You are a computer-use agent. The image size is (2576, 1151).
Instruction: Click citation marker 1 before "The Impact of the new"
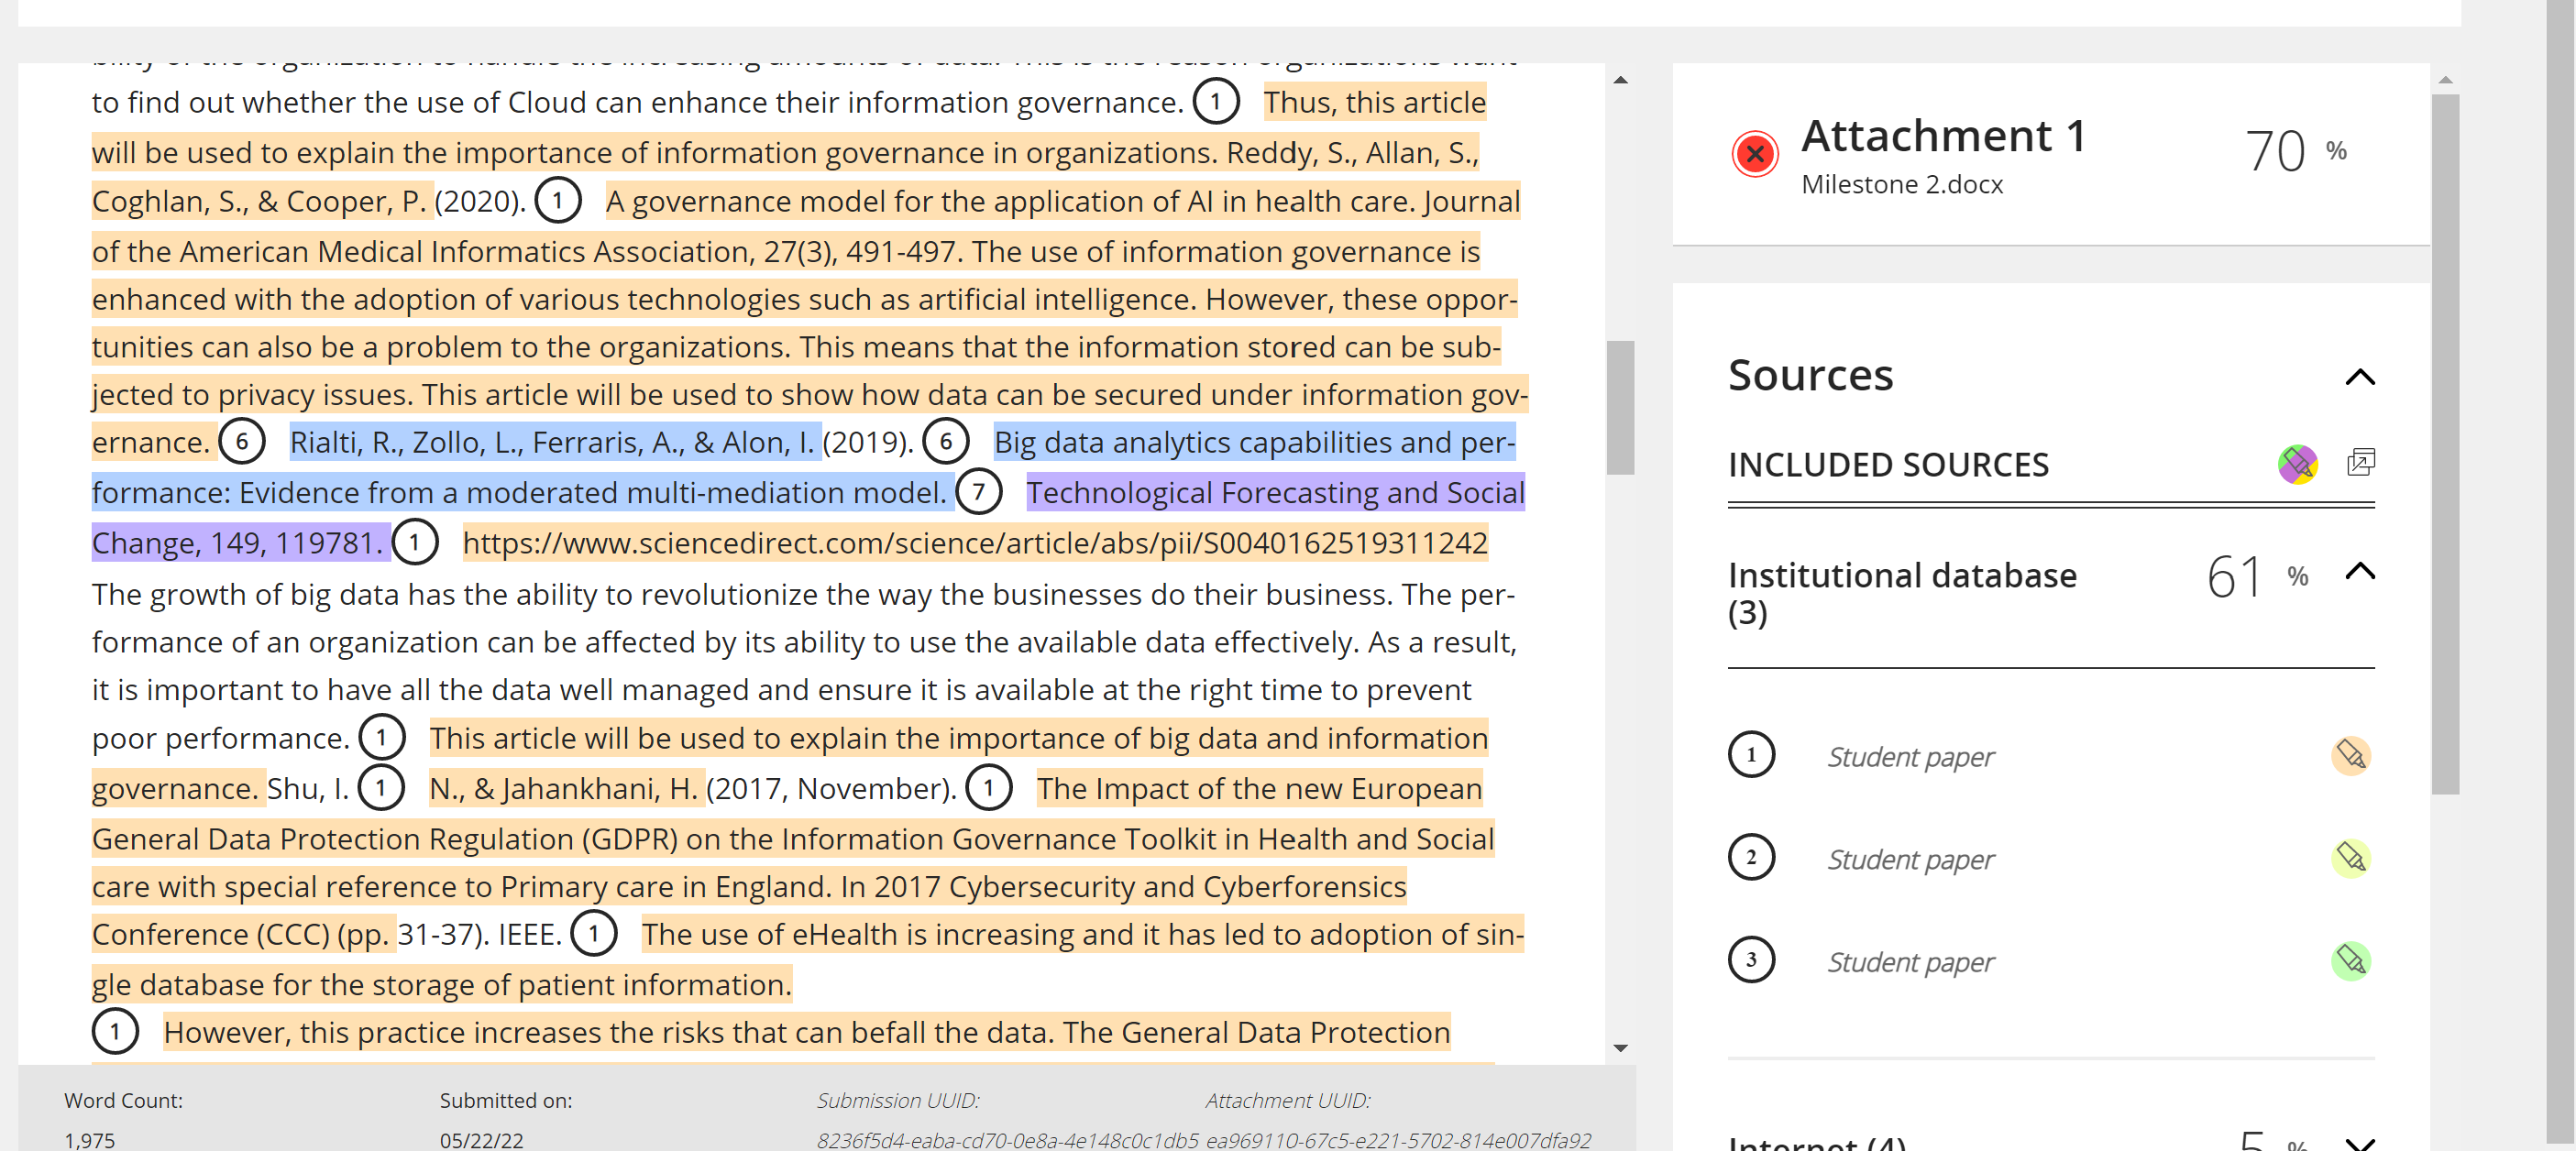(989, 788)
